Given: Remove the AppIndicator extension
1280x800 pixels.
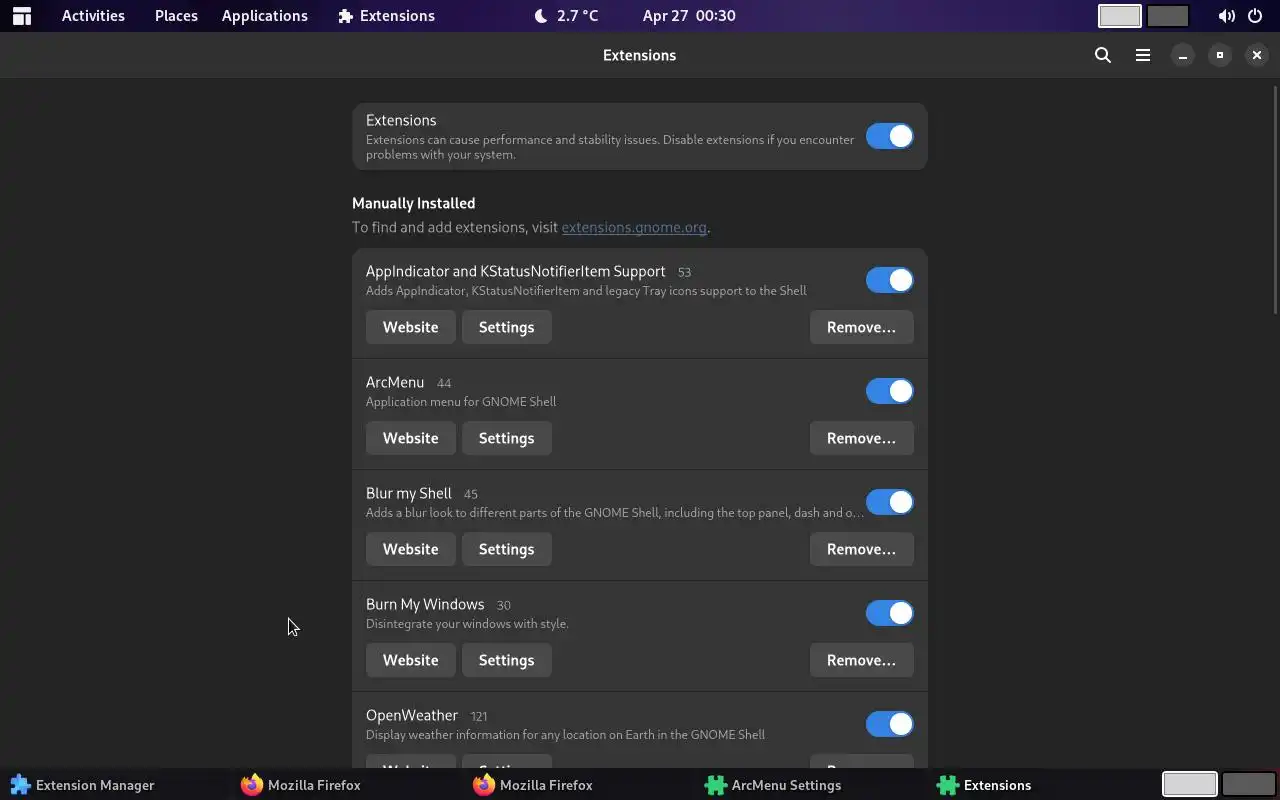Looking at the screenshot, I should point(861,327).
